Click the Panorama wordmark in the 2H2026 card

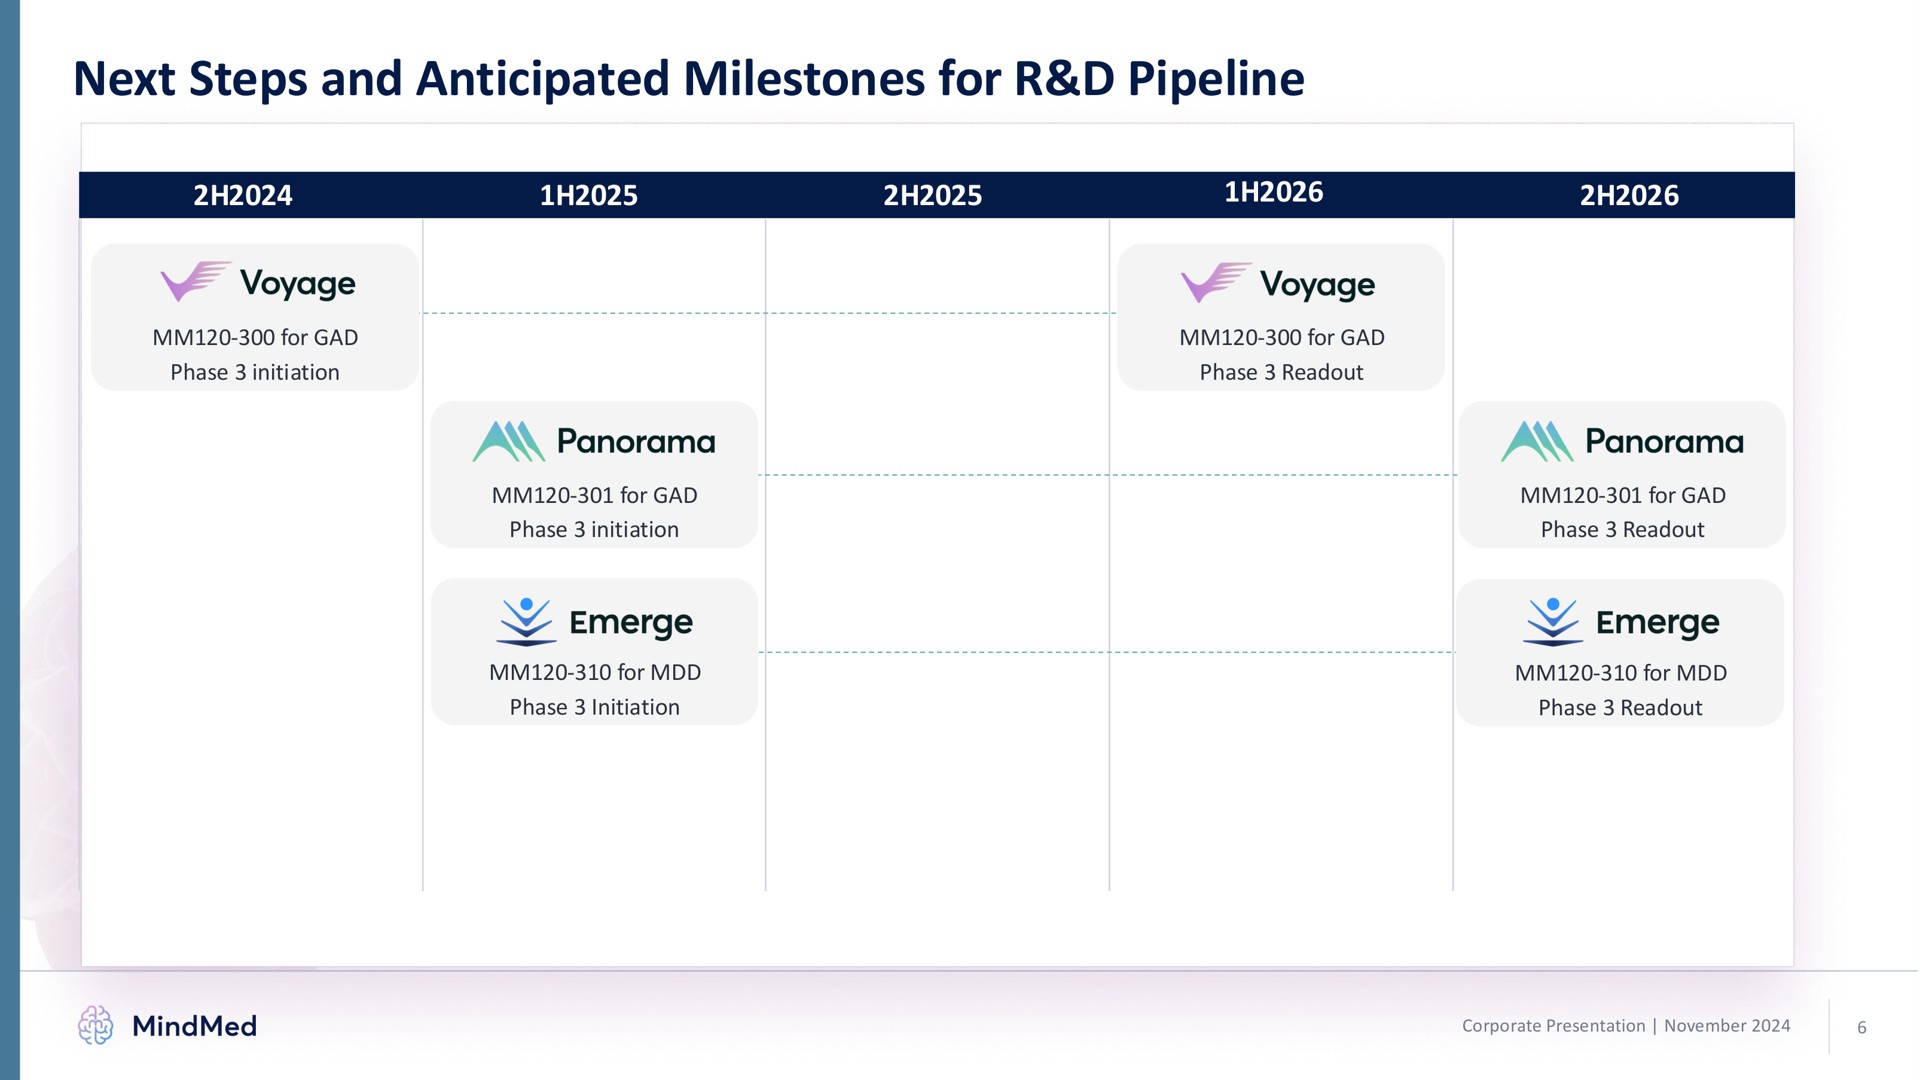pos(1665,441)
